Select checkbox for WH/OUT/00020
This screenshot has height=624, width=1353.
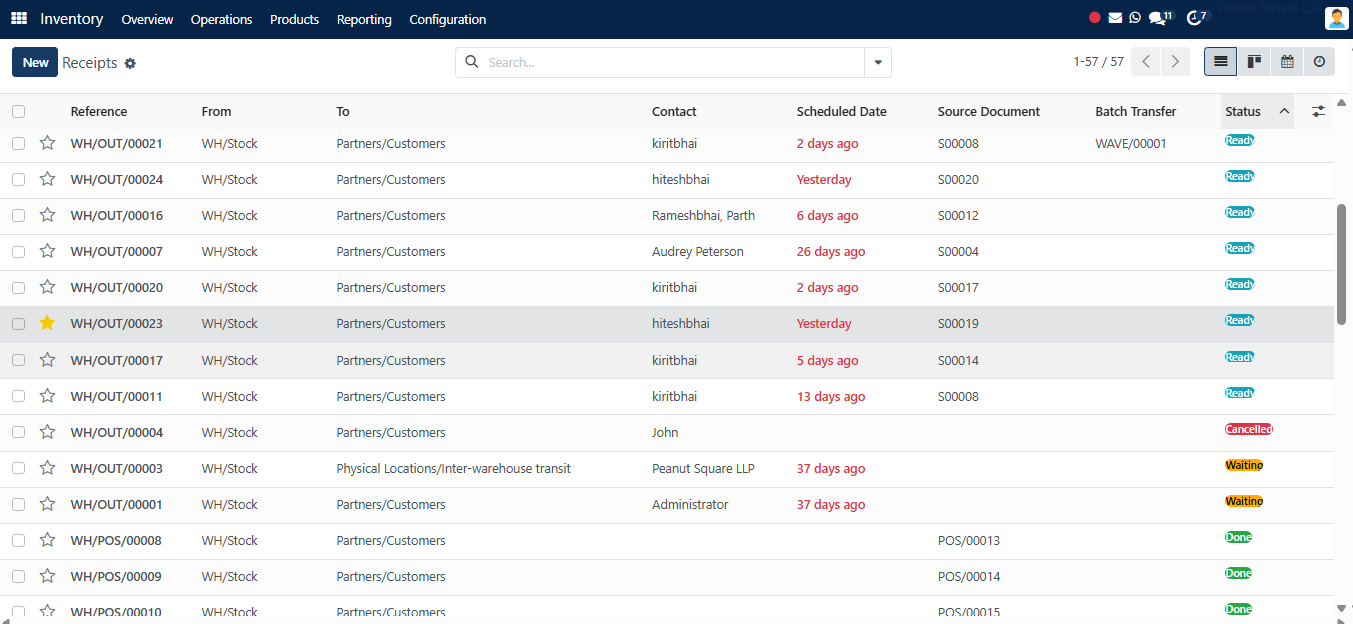click(x=18, y=288)
